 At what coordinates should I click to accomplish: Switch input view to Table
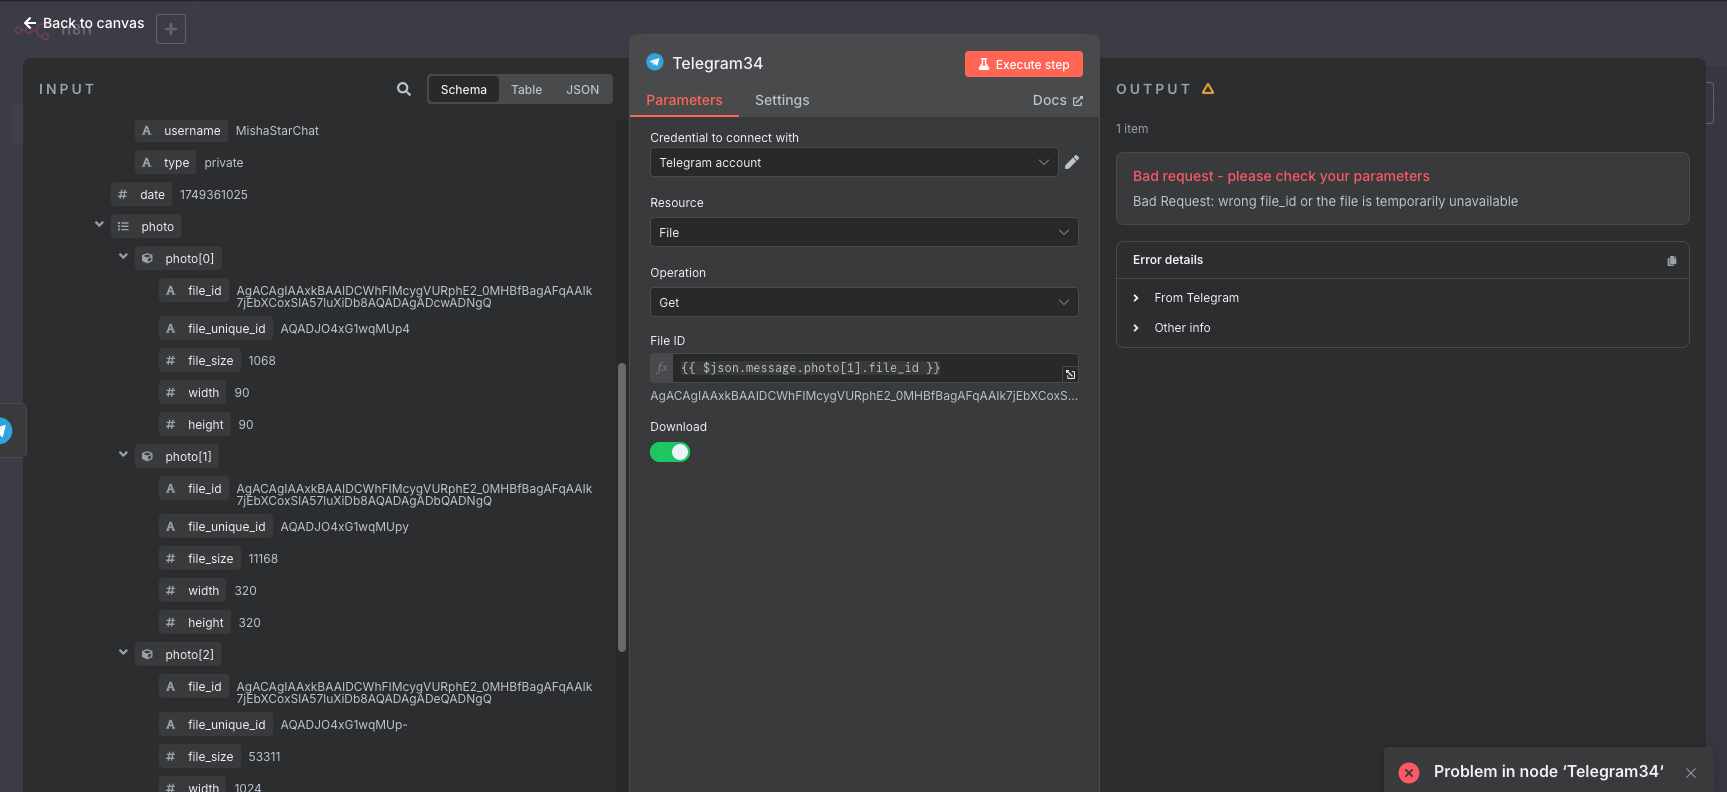click(x=526, y=89)
